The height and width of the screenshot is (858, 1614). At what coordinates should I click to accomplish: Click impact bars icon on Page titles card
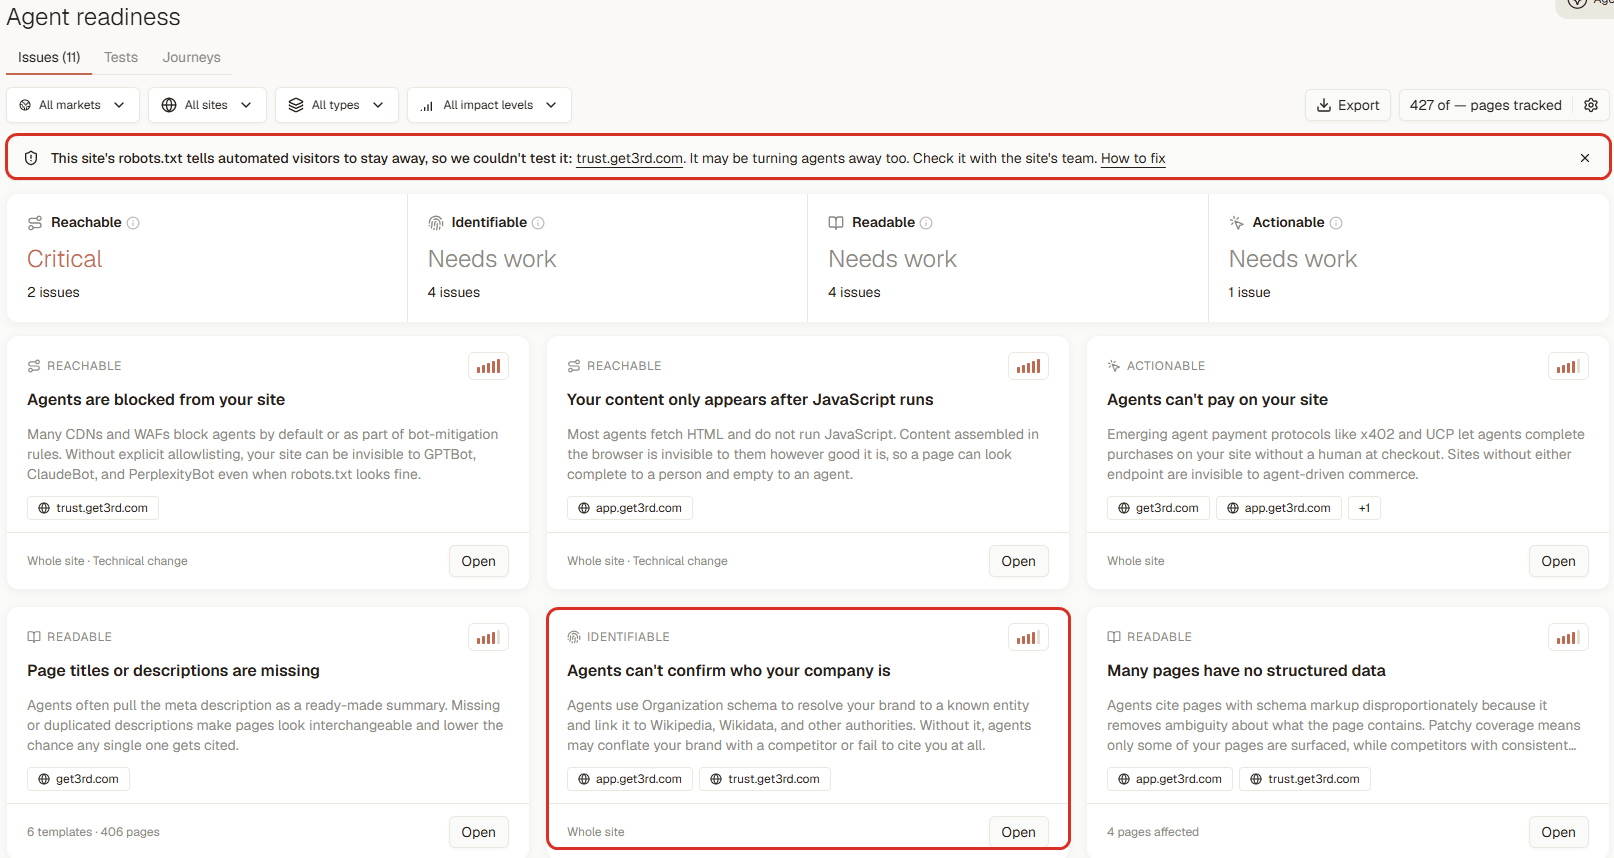488,637
